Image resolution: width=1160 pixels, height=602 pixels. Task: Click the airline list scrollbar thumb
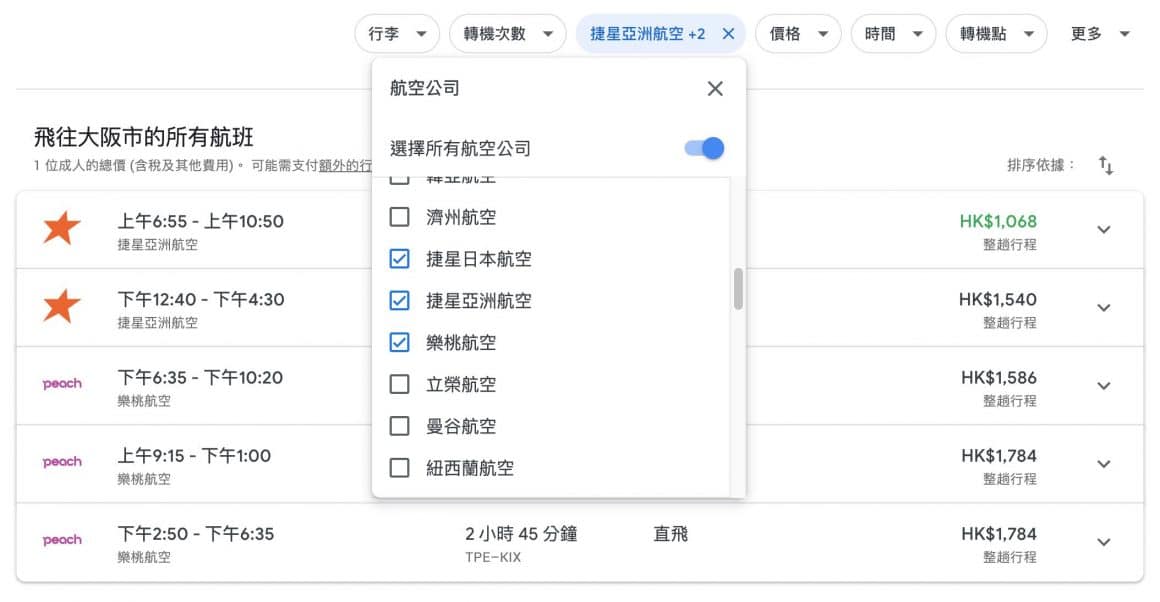pyautogui.click(x=738, y=288)
